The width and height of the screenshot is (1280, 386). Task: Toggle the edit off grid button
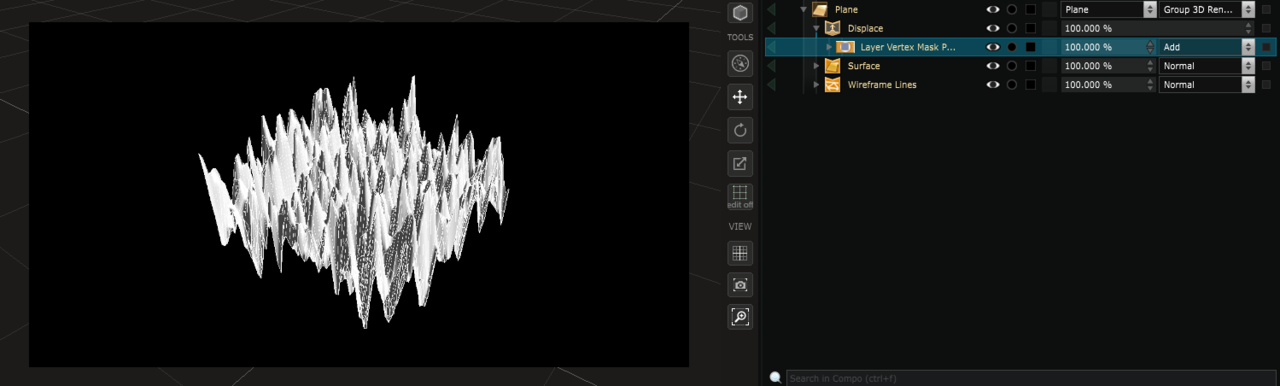pyautogui.click(x=740, y=196)
